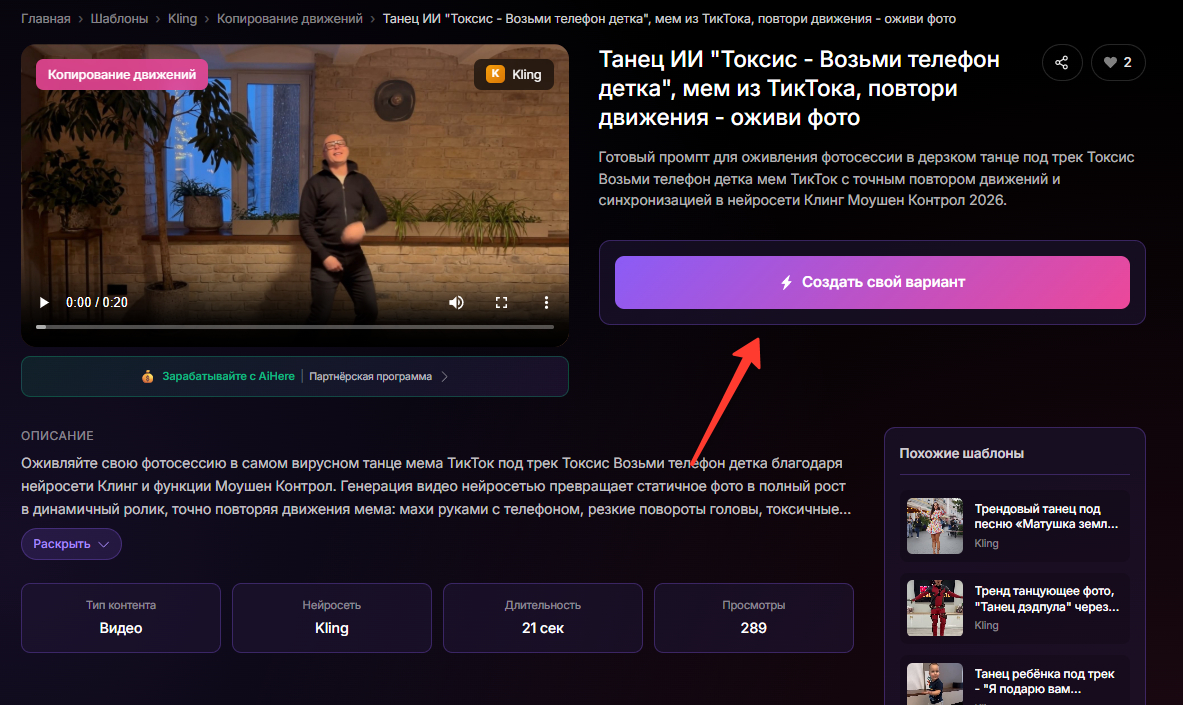Image resolution: width=1183 pixels, height=705 pixels.
Task: Go to Шаблоны in the breadcrumb
Action: (118, 18)
